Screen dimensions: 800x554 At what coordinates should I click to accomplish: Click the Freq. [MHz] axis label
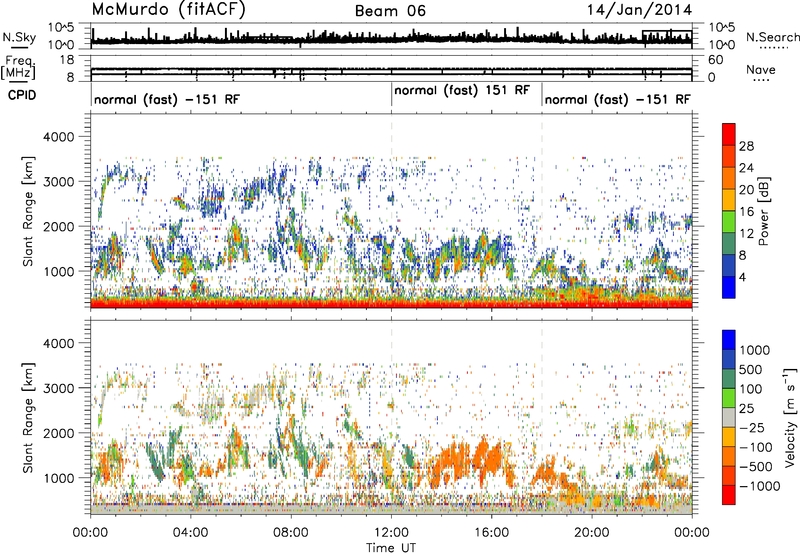[x=18, y=68]
